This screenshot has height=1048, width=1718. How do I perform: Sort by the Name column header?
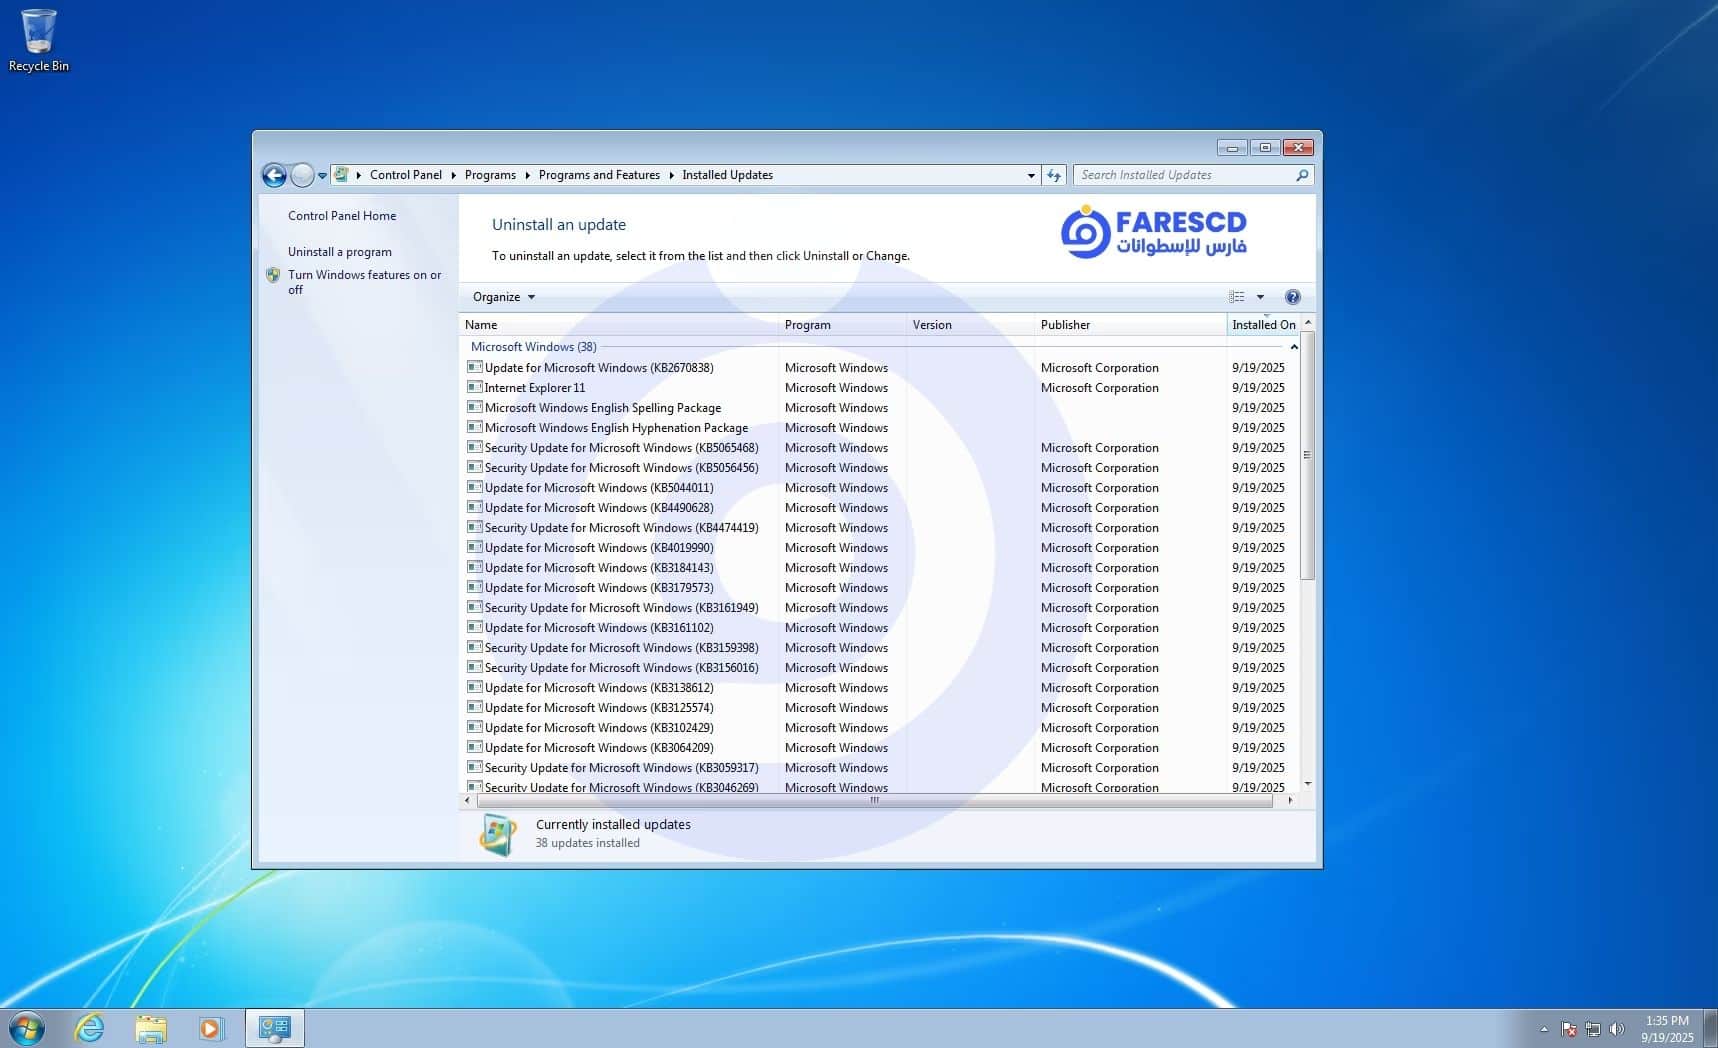(619, 325)
